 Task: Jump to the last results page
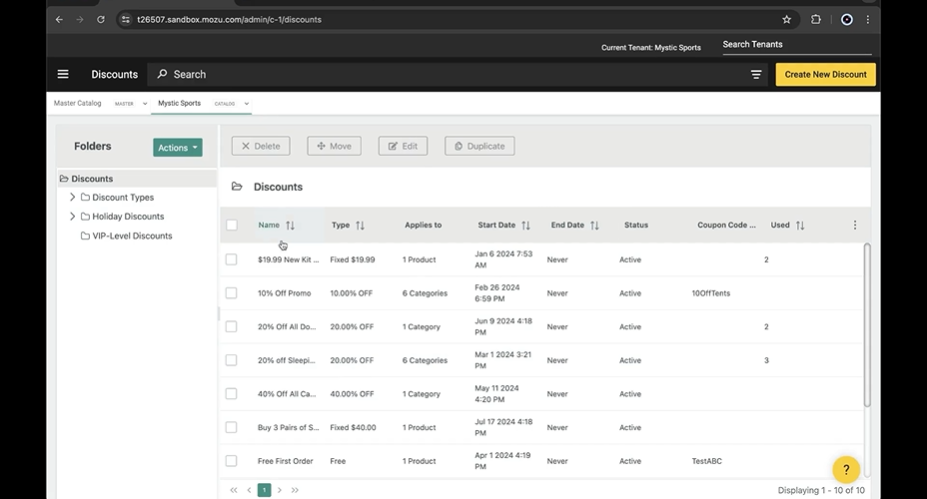295,490
